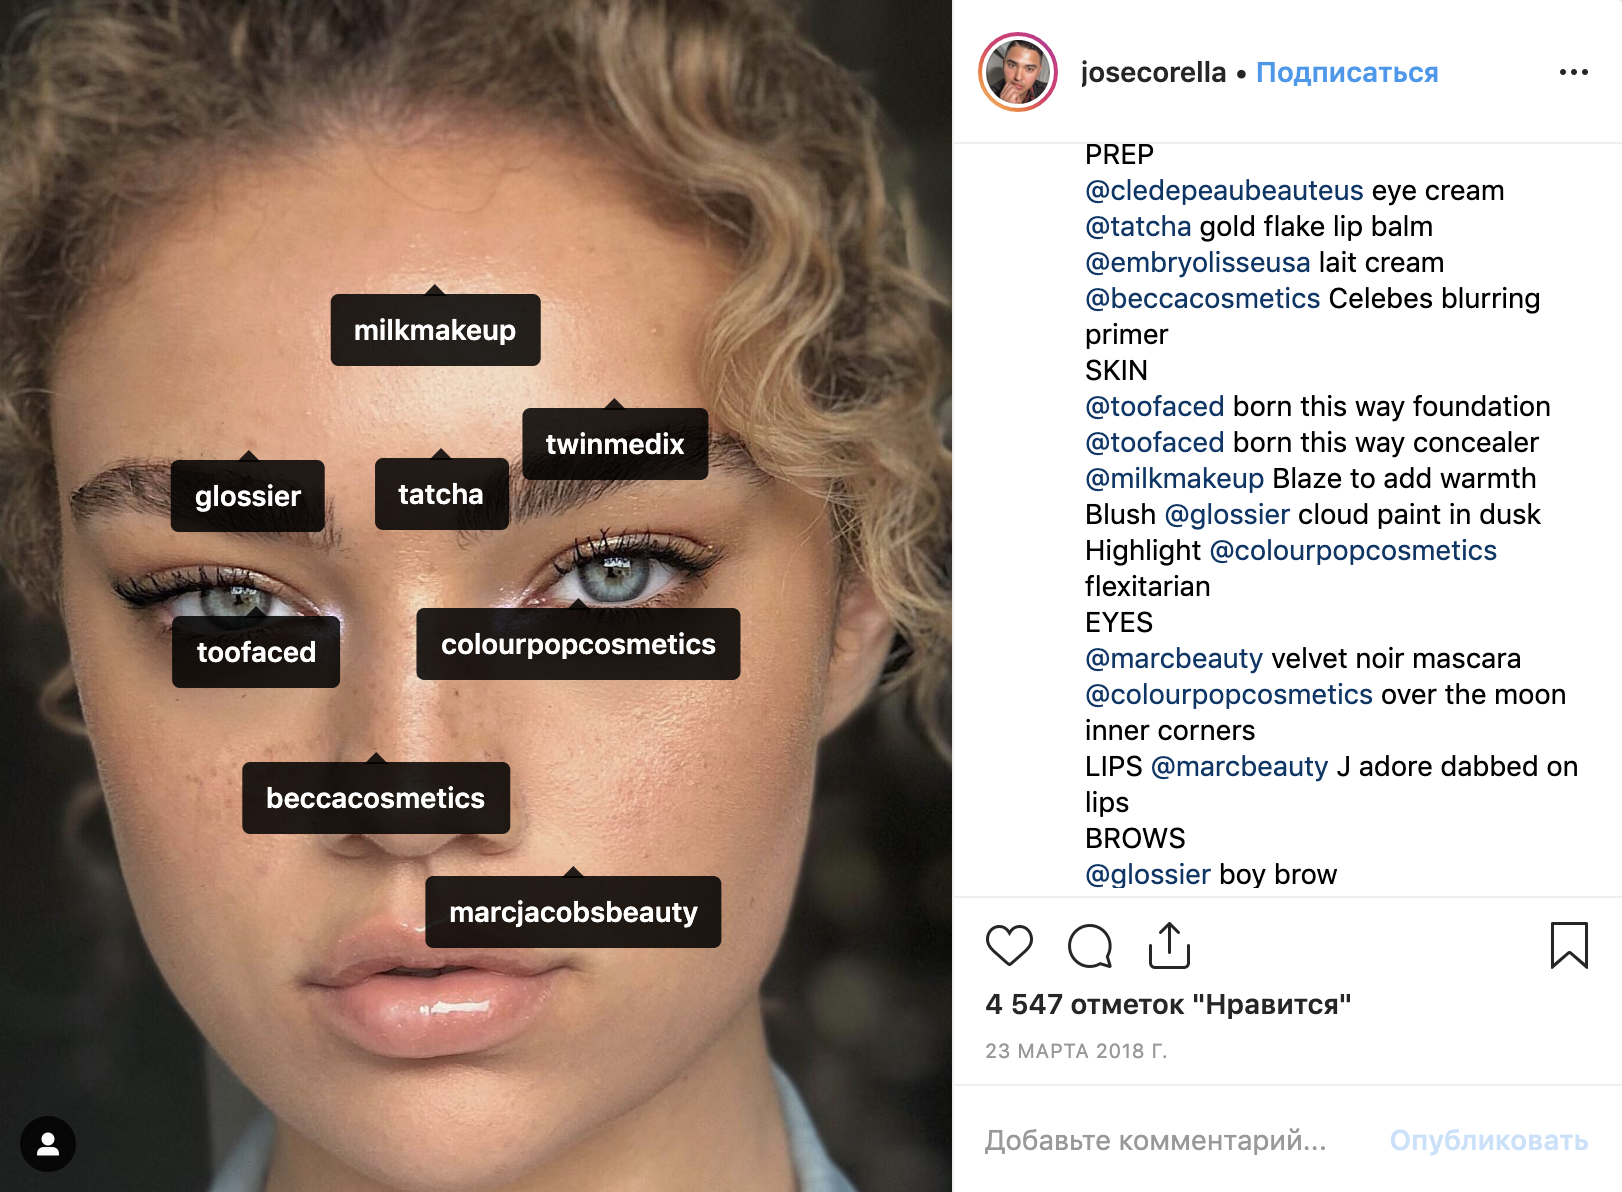Open josecorella's profile picture
The image size is (1622, 1192).
pos(1018,72)
